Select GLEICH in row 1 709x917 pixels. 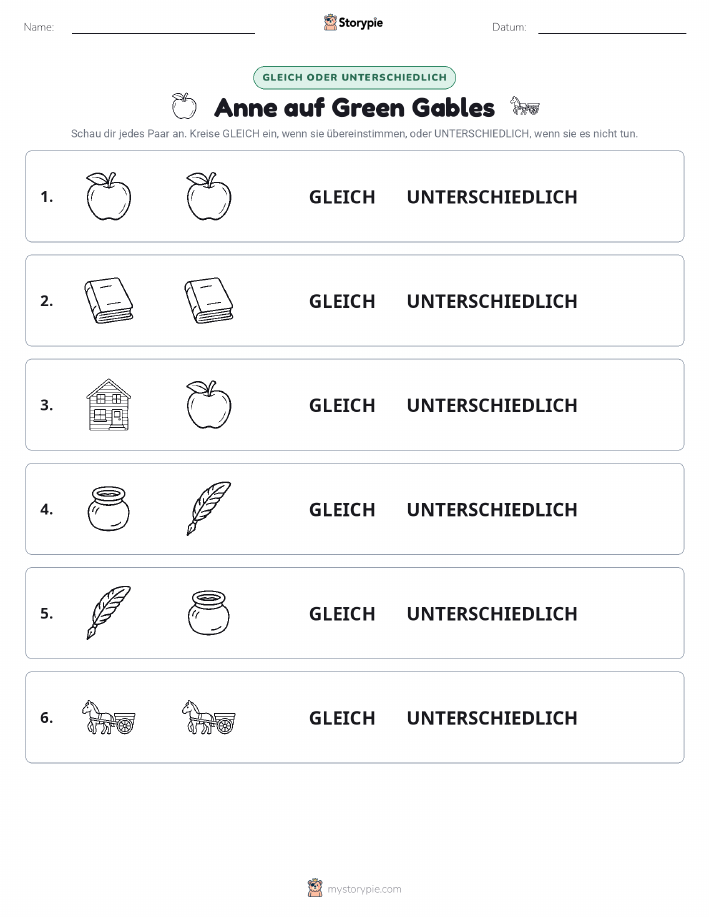tap(342, 197)
